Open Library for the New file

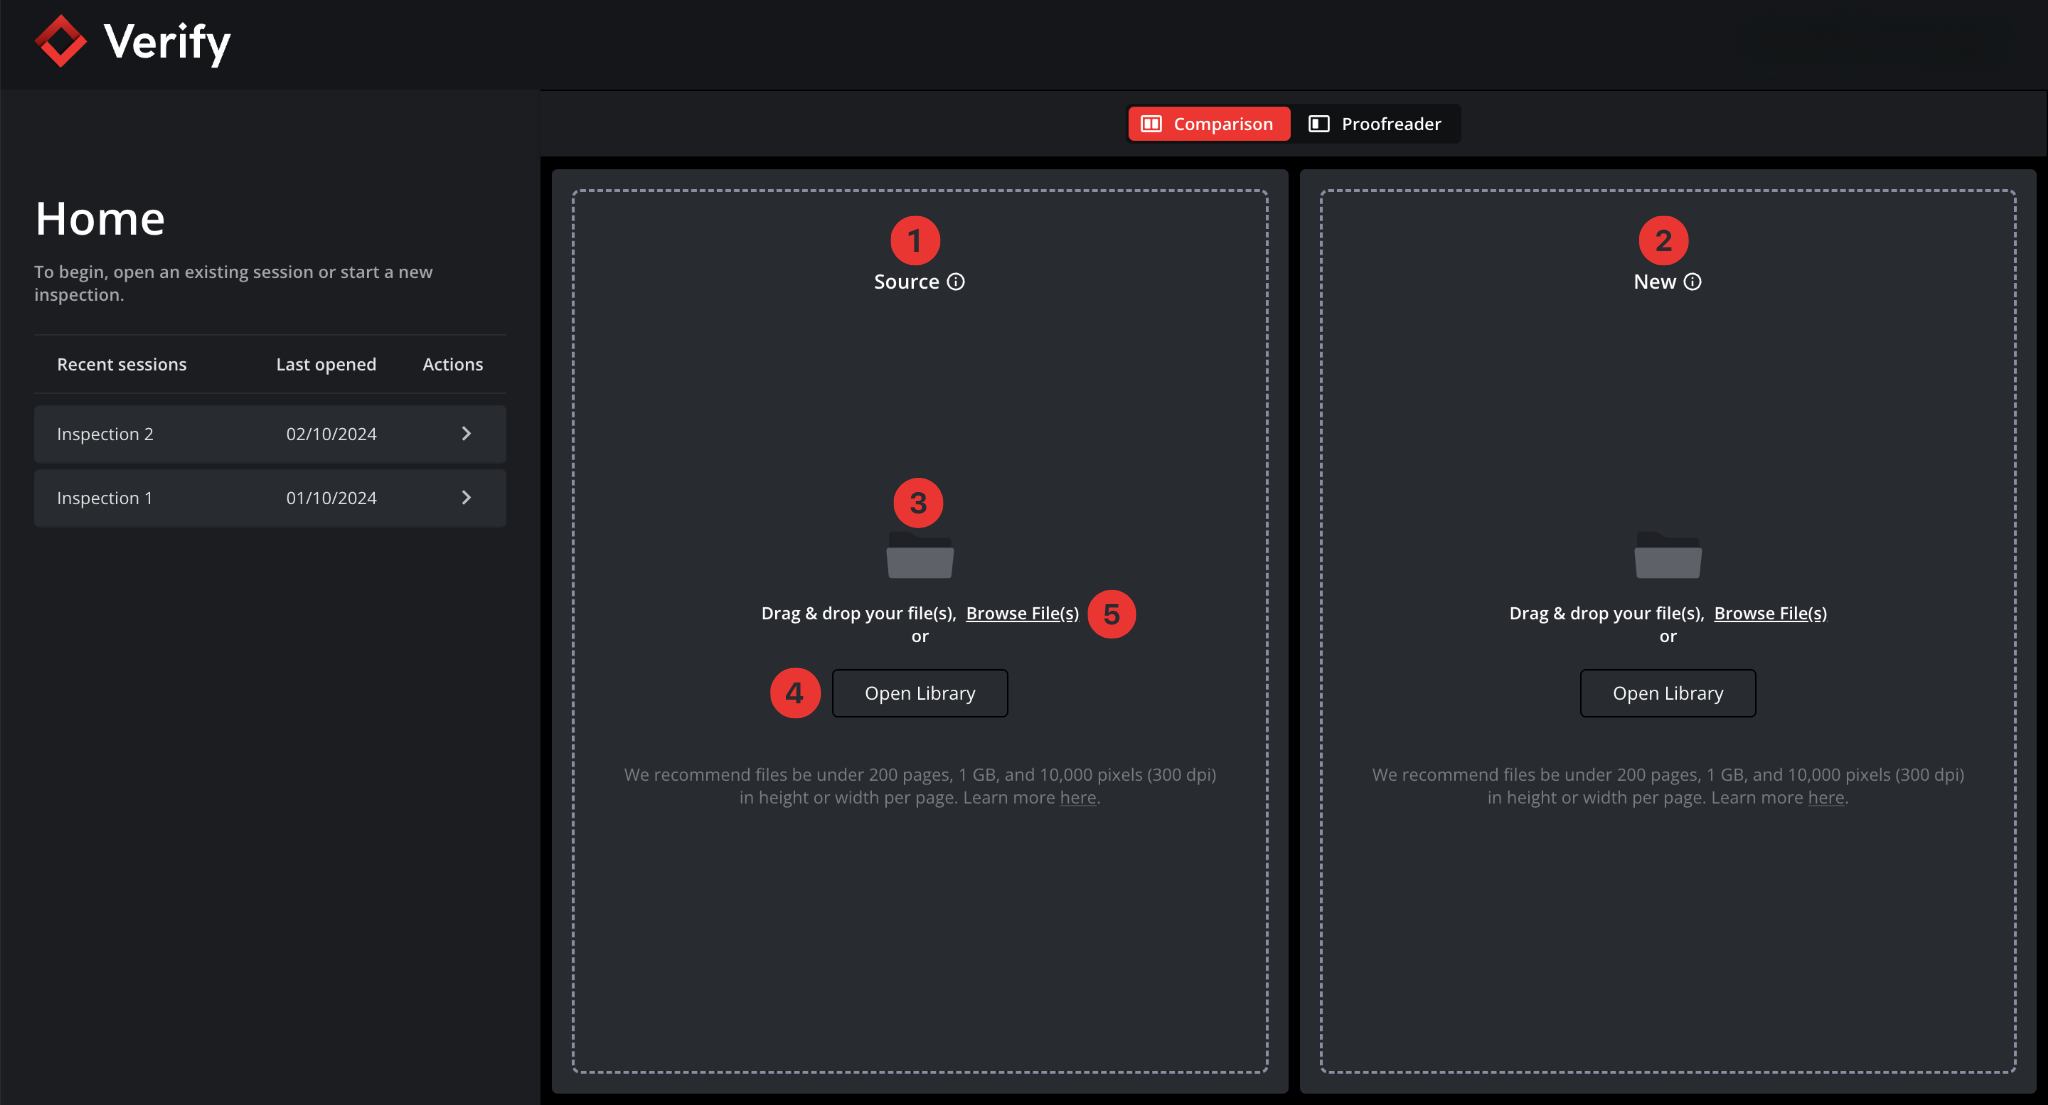point(1668,693)
